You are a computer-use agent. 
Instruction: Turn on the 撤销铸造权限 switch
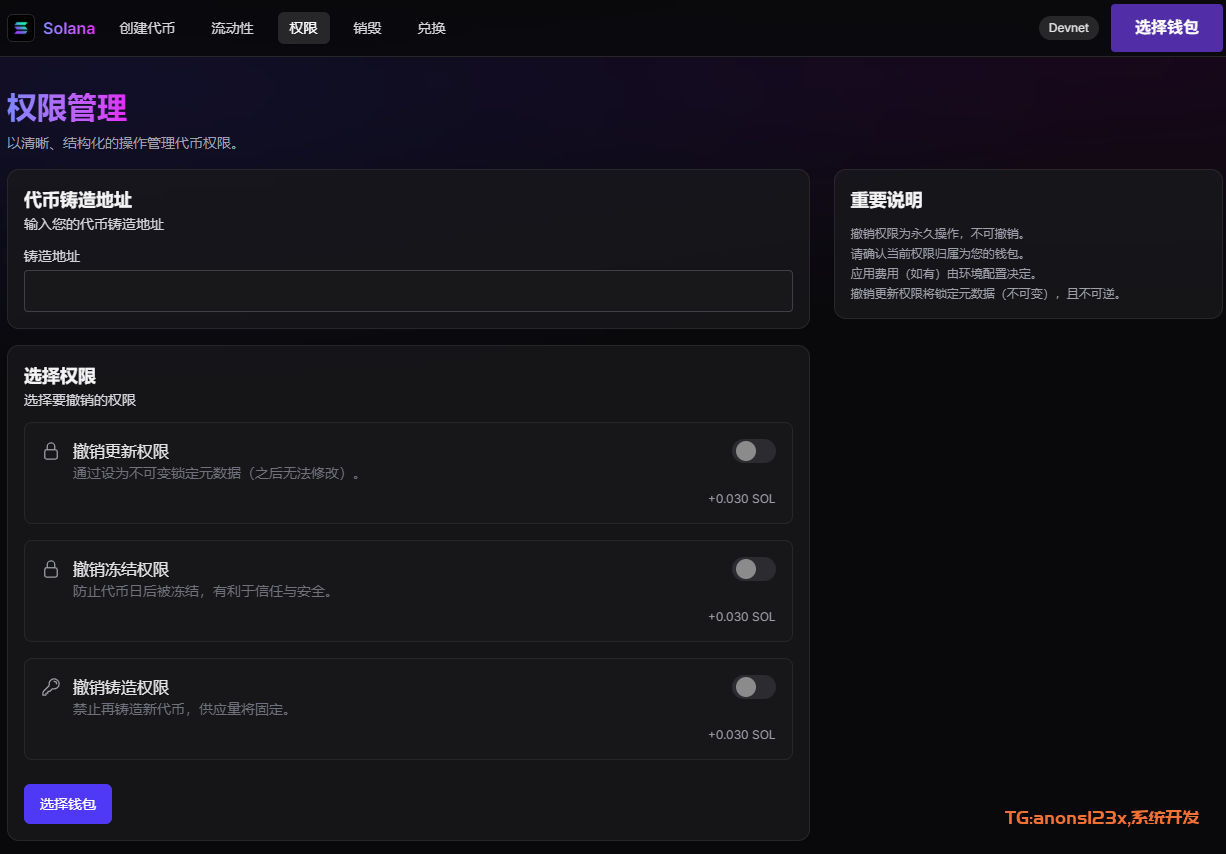tap(753, 687)
